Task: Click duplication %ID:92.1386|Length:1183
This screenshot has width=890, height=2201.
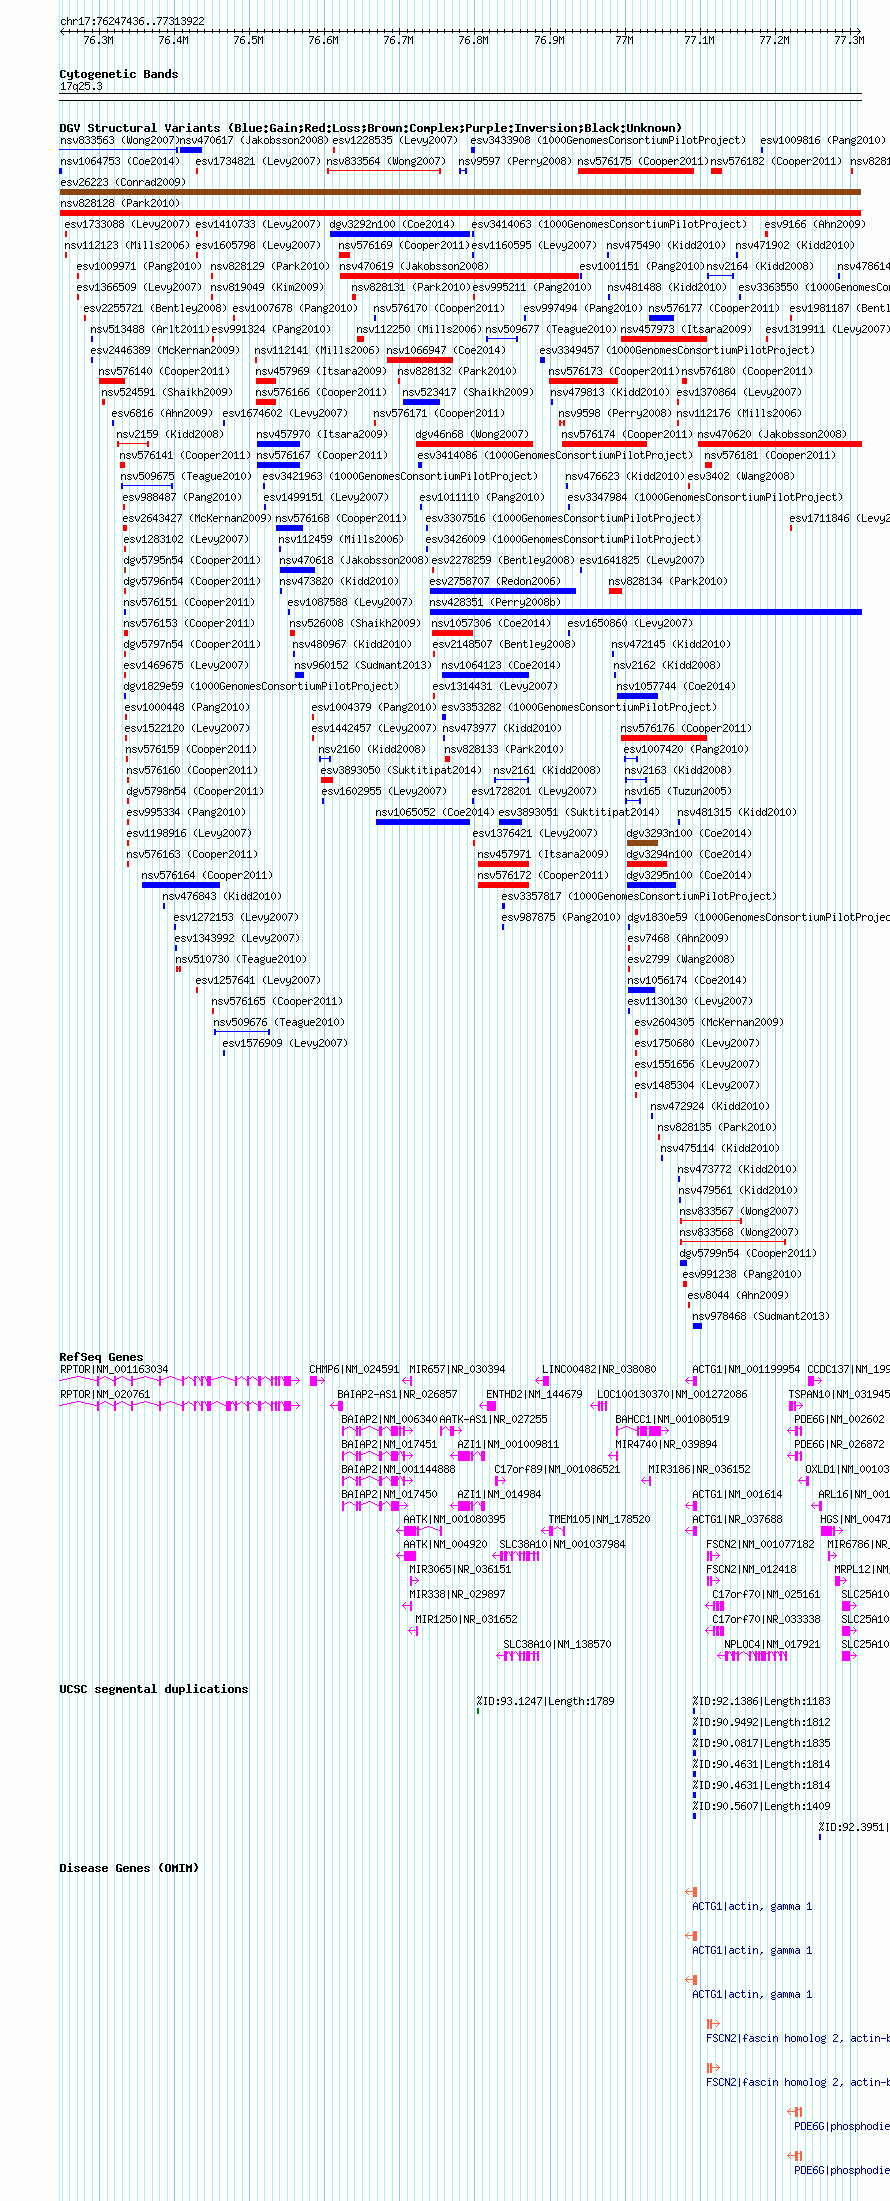Action: pyautogui.click(x=761, y=1701)
